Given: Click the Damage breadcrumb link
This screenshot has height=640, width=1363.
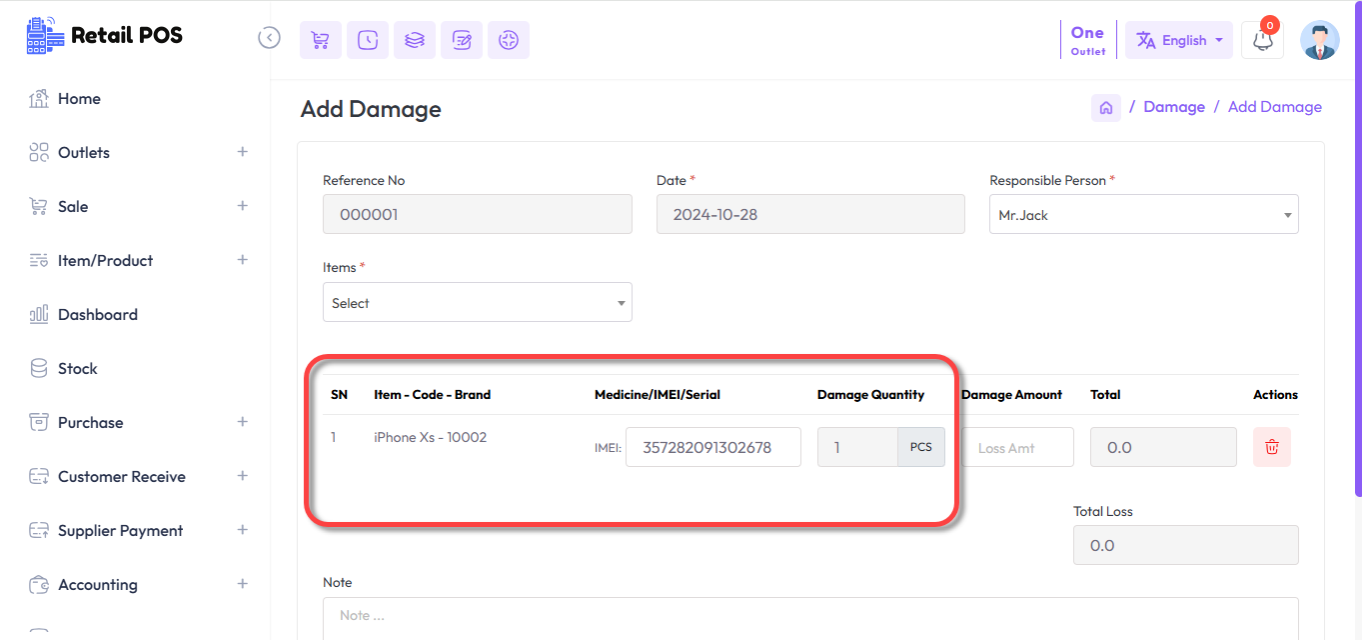Looking at the screenshot, I should [x=1173, y=107].
